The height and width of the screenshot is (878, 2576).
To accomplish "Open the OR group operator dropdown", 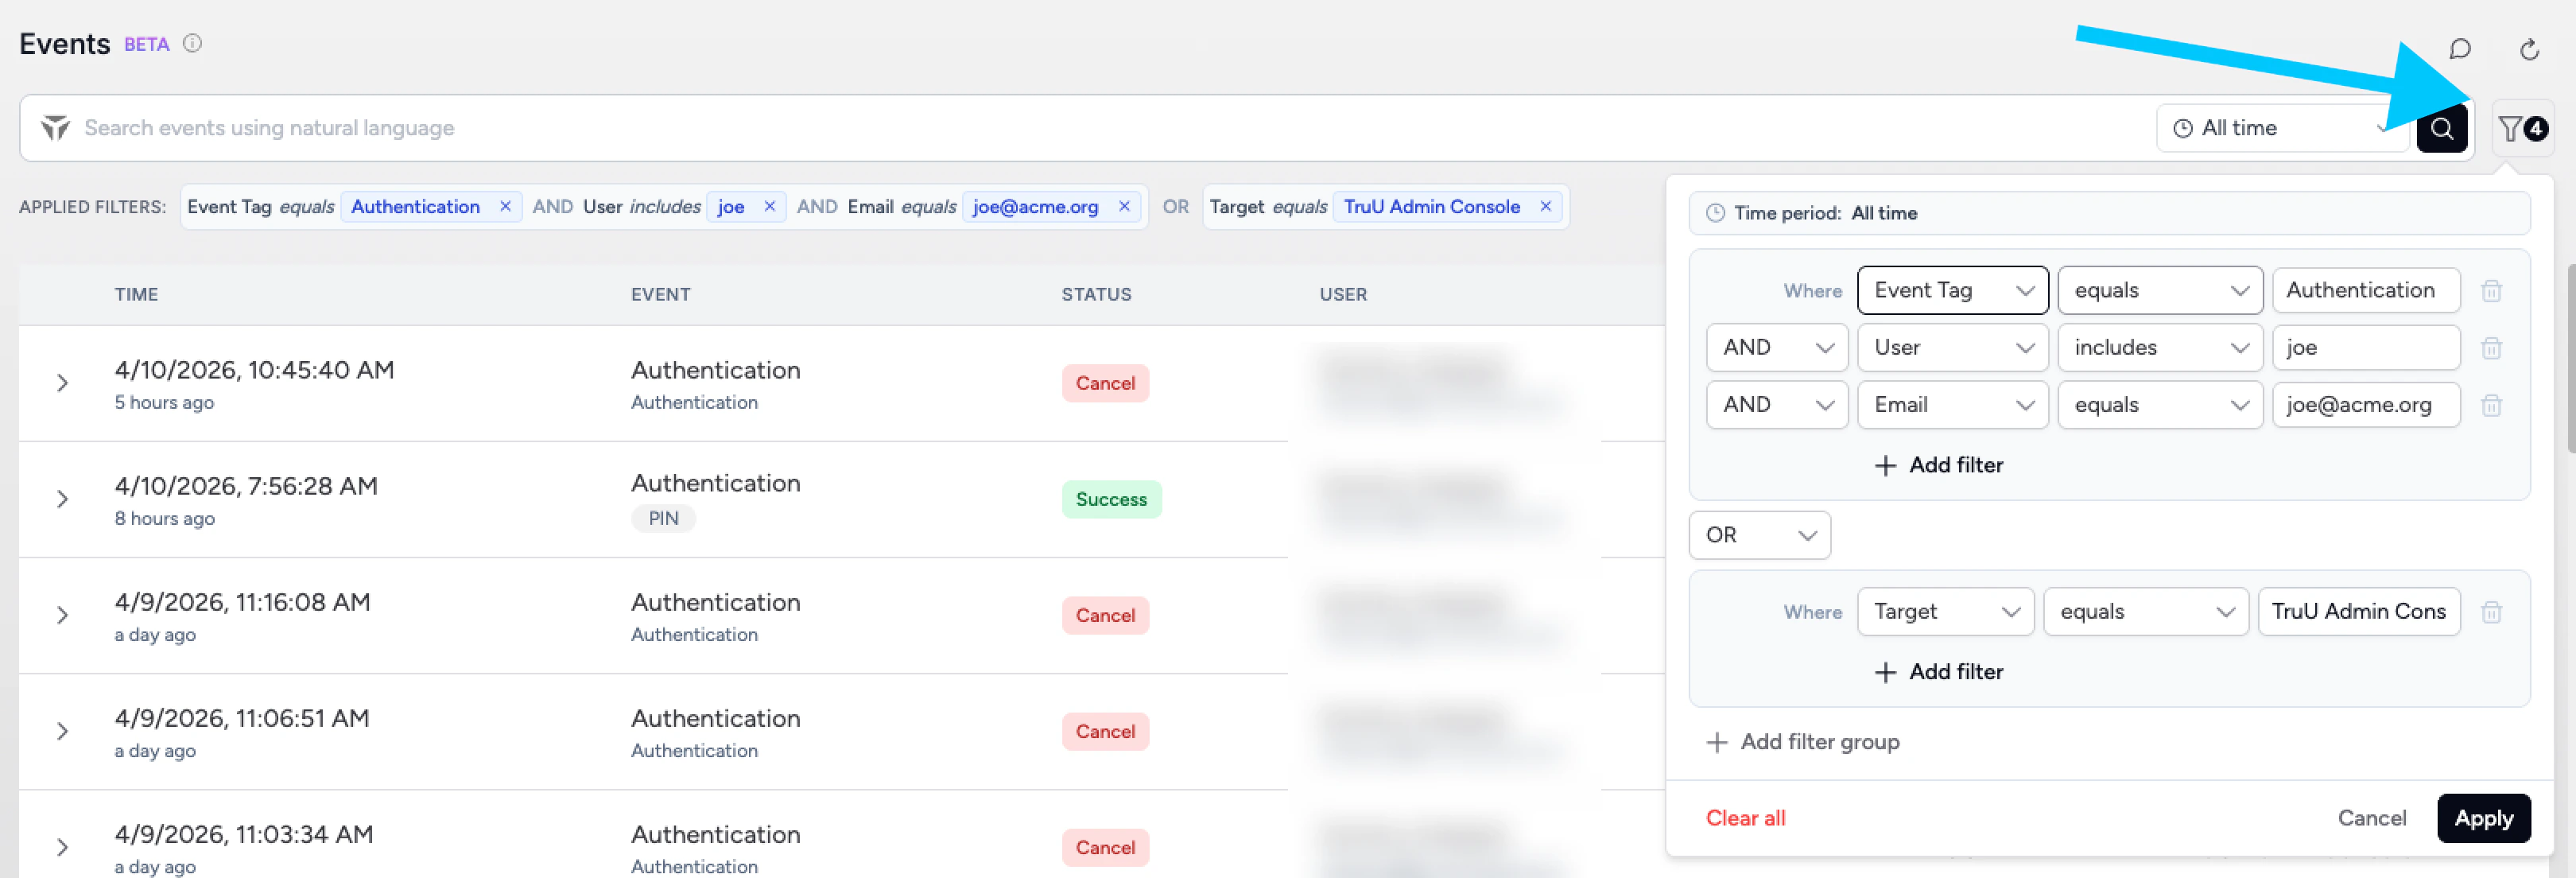I will [1759, 535].
